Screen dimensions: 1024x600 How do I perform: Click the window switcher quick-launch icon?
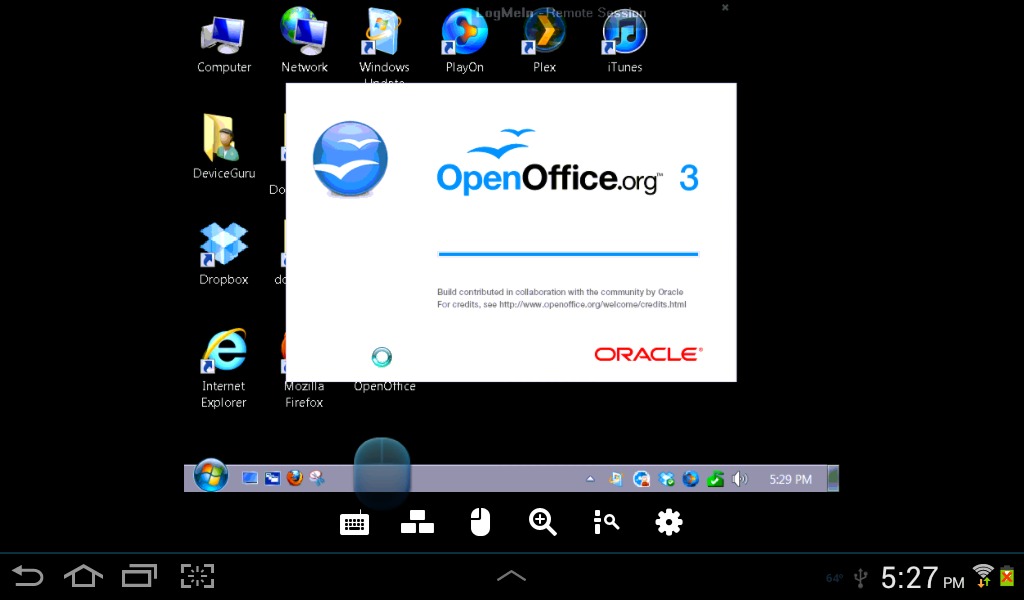coord(272,479)
